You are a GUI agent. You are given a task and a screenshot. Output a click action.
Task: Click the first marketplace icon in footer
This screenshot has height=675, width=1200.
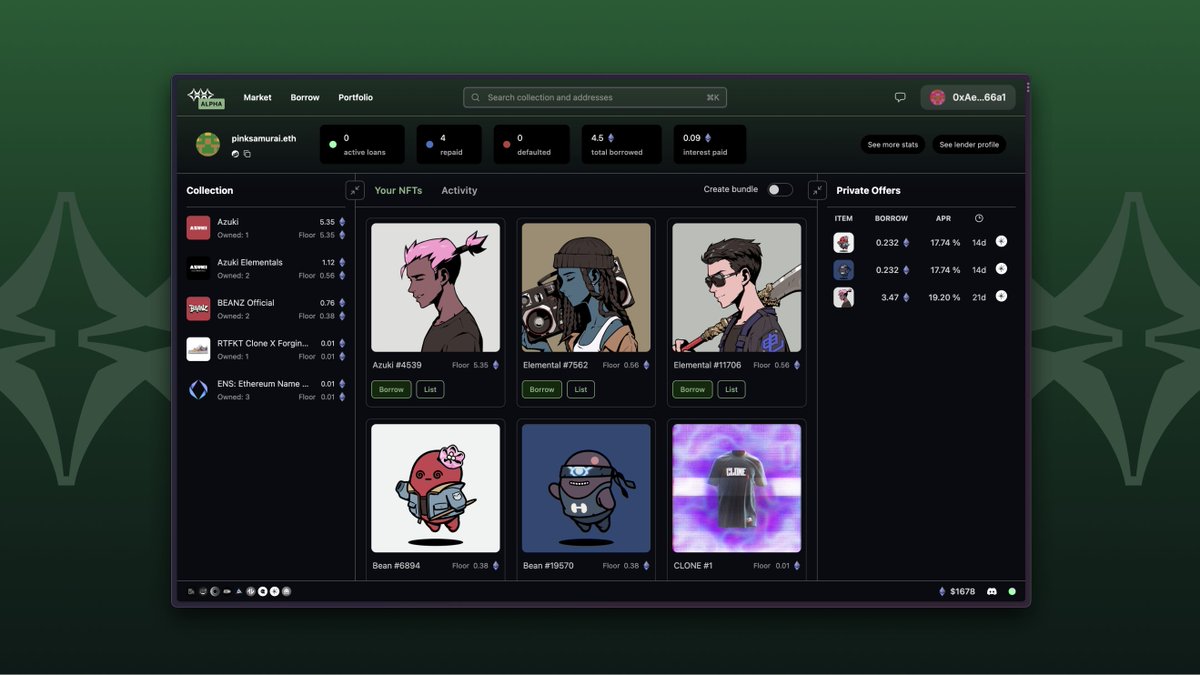[x=191, y=592]
